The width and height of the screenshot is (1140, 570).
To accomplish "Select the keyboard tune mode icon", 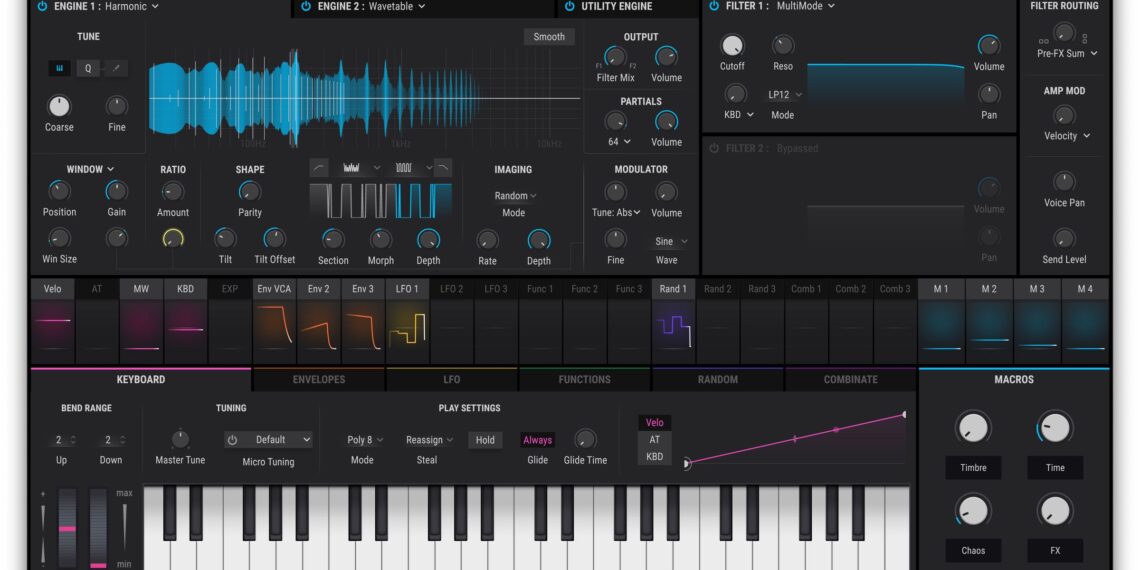I will [59, 69].
